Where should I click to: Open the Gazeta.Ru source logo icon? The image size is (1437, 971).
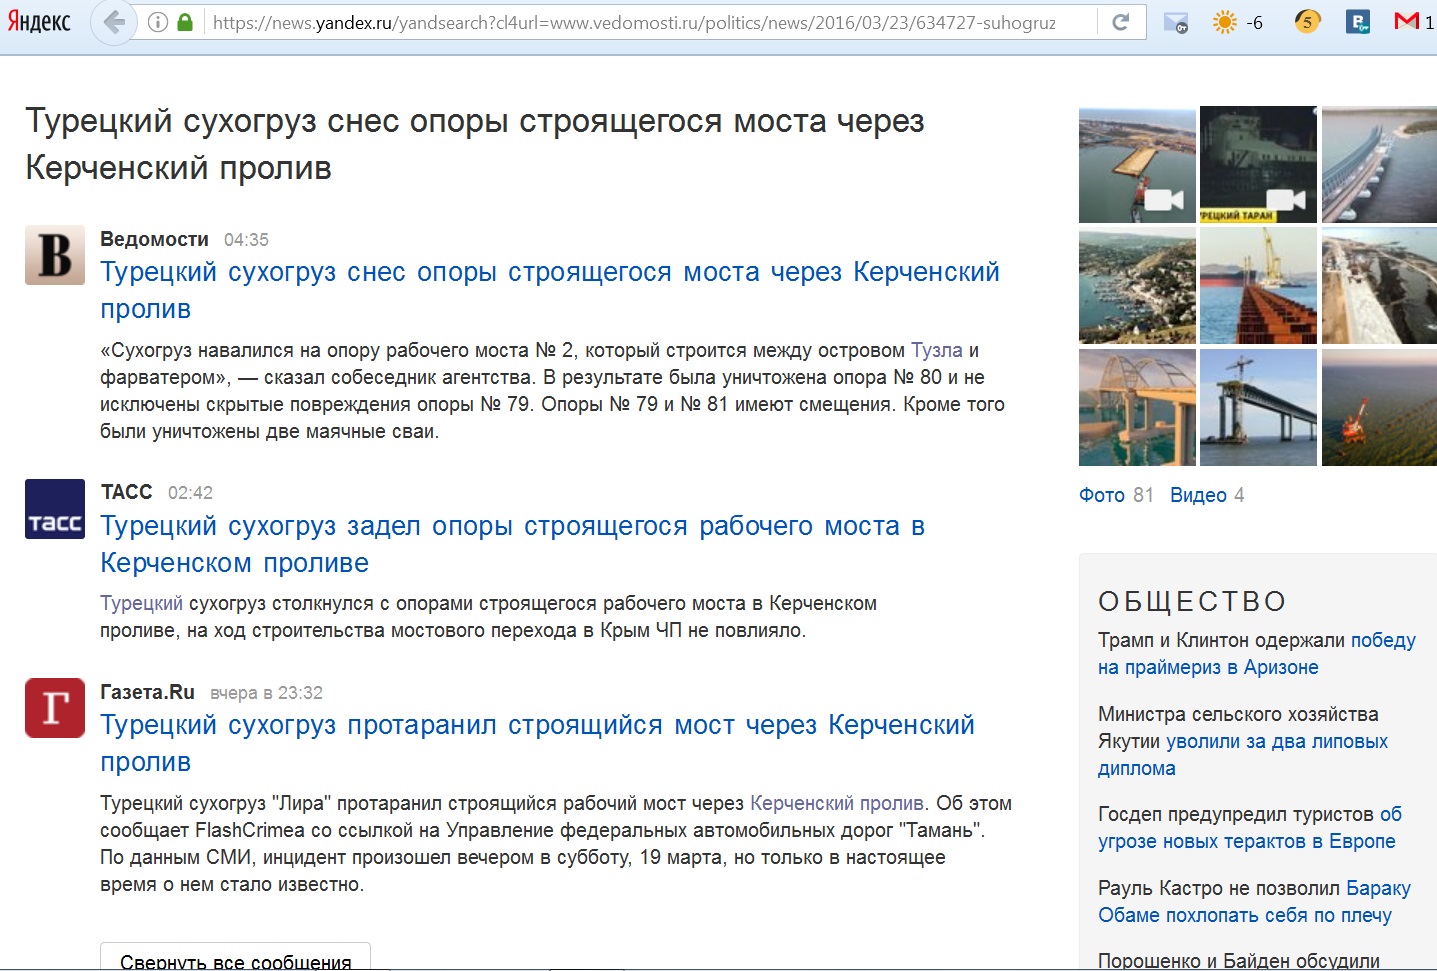click(x=55, y=708)
